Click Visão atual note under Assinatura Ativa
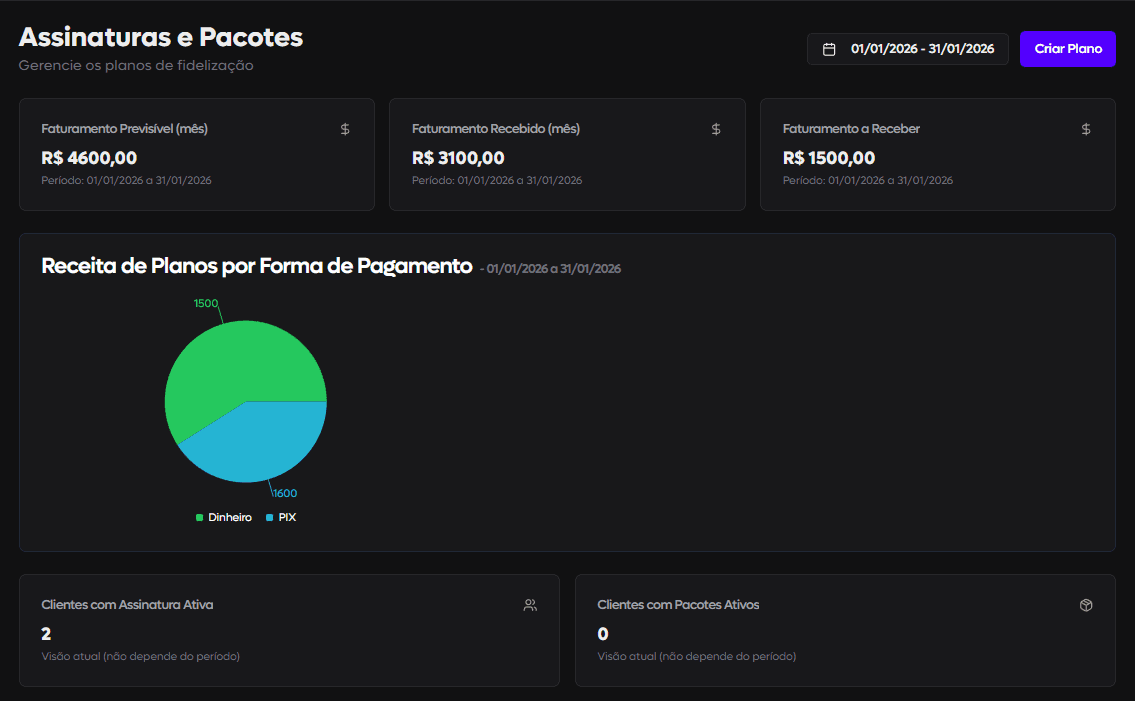The height and width of the screenshot is (701, 1135). (x=140, y=657)
